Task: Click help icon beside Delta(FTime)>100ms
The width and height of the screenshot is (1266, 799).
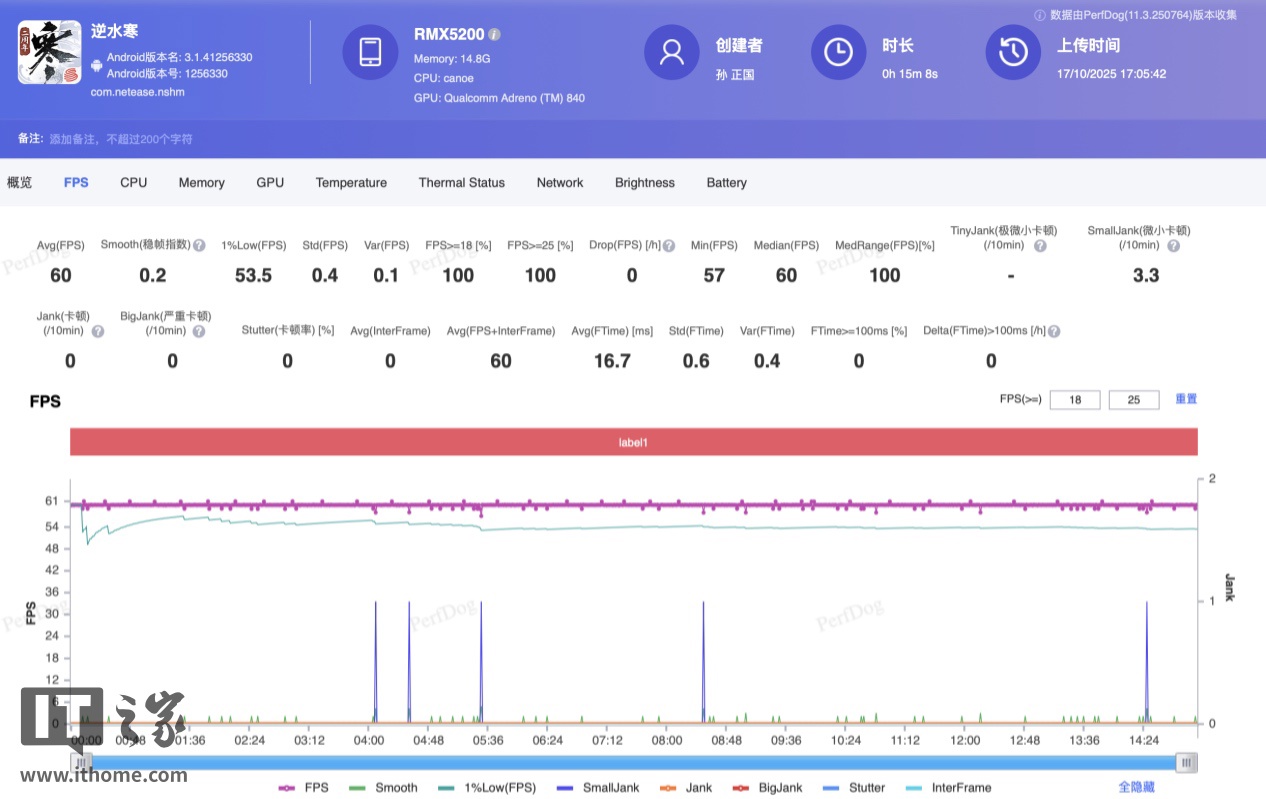Action: (x=1054, y=331)
